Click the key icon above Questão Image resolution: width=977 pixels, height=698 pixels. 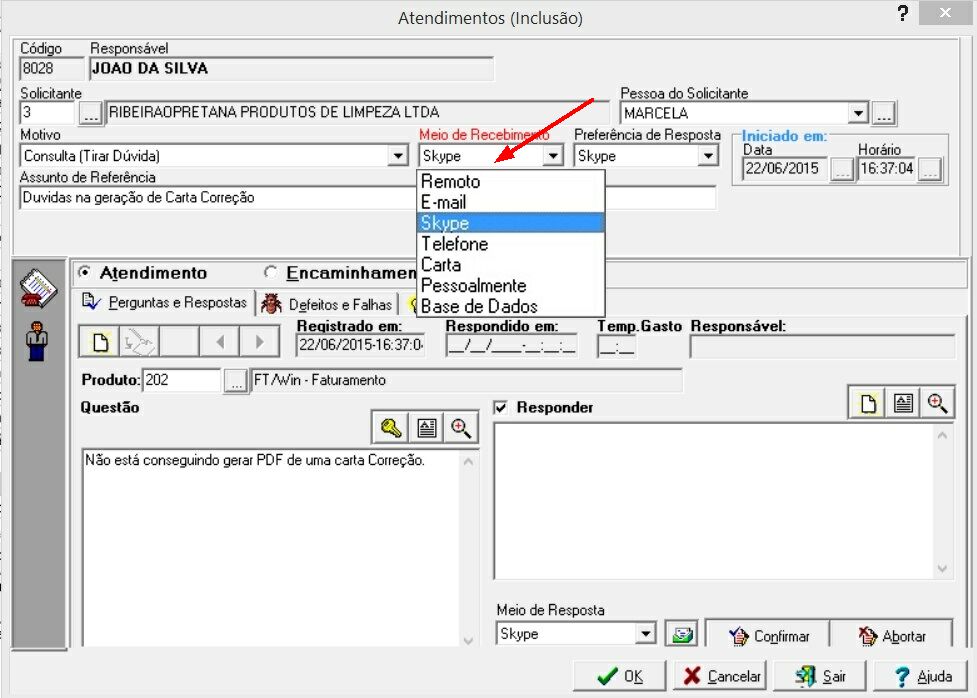pyautogui.click(x=391, y=428)
